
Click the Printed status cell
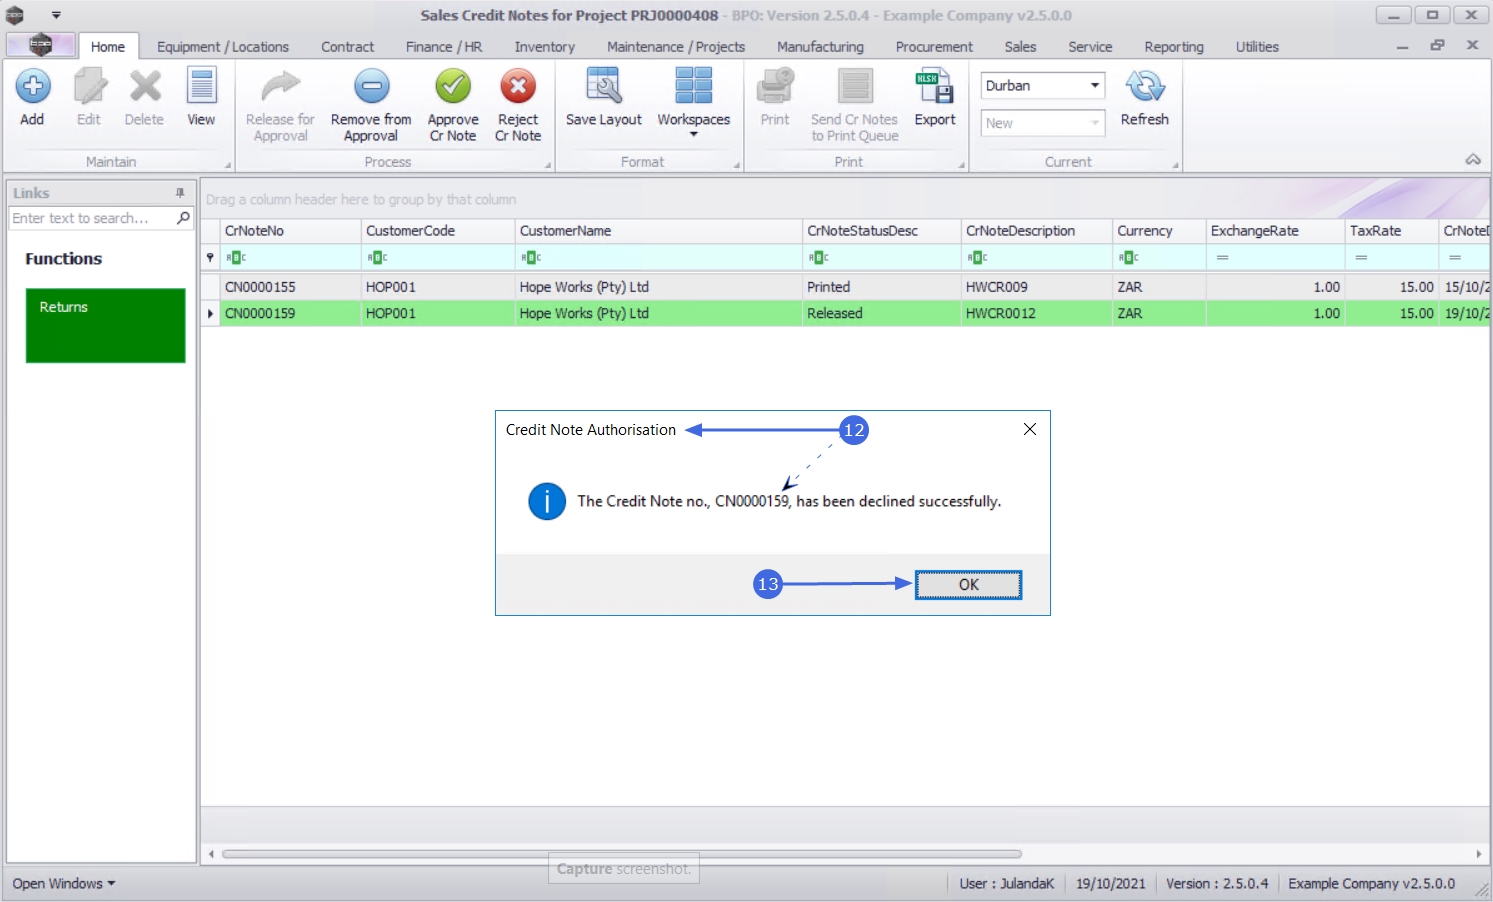click(x=881, y=287)
